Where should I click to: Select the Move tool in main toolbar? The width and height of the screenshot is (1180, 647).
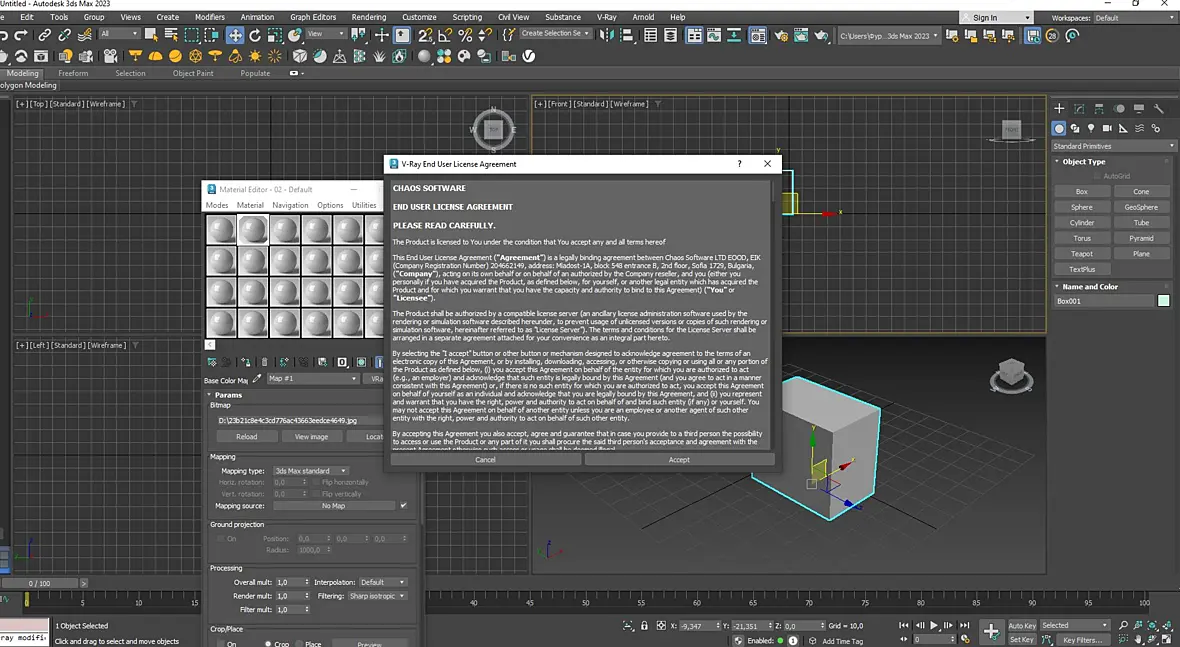[x=236, y=35]
